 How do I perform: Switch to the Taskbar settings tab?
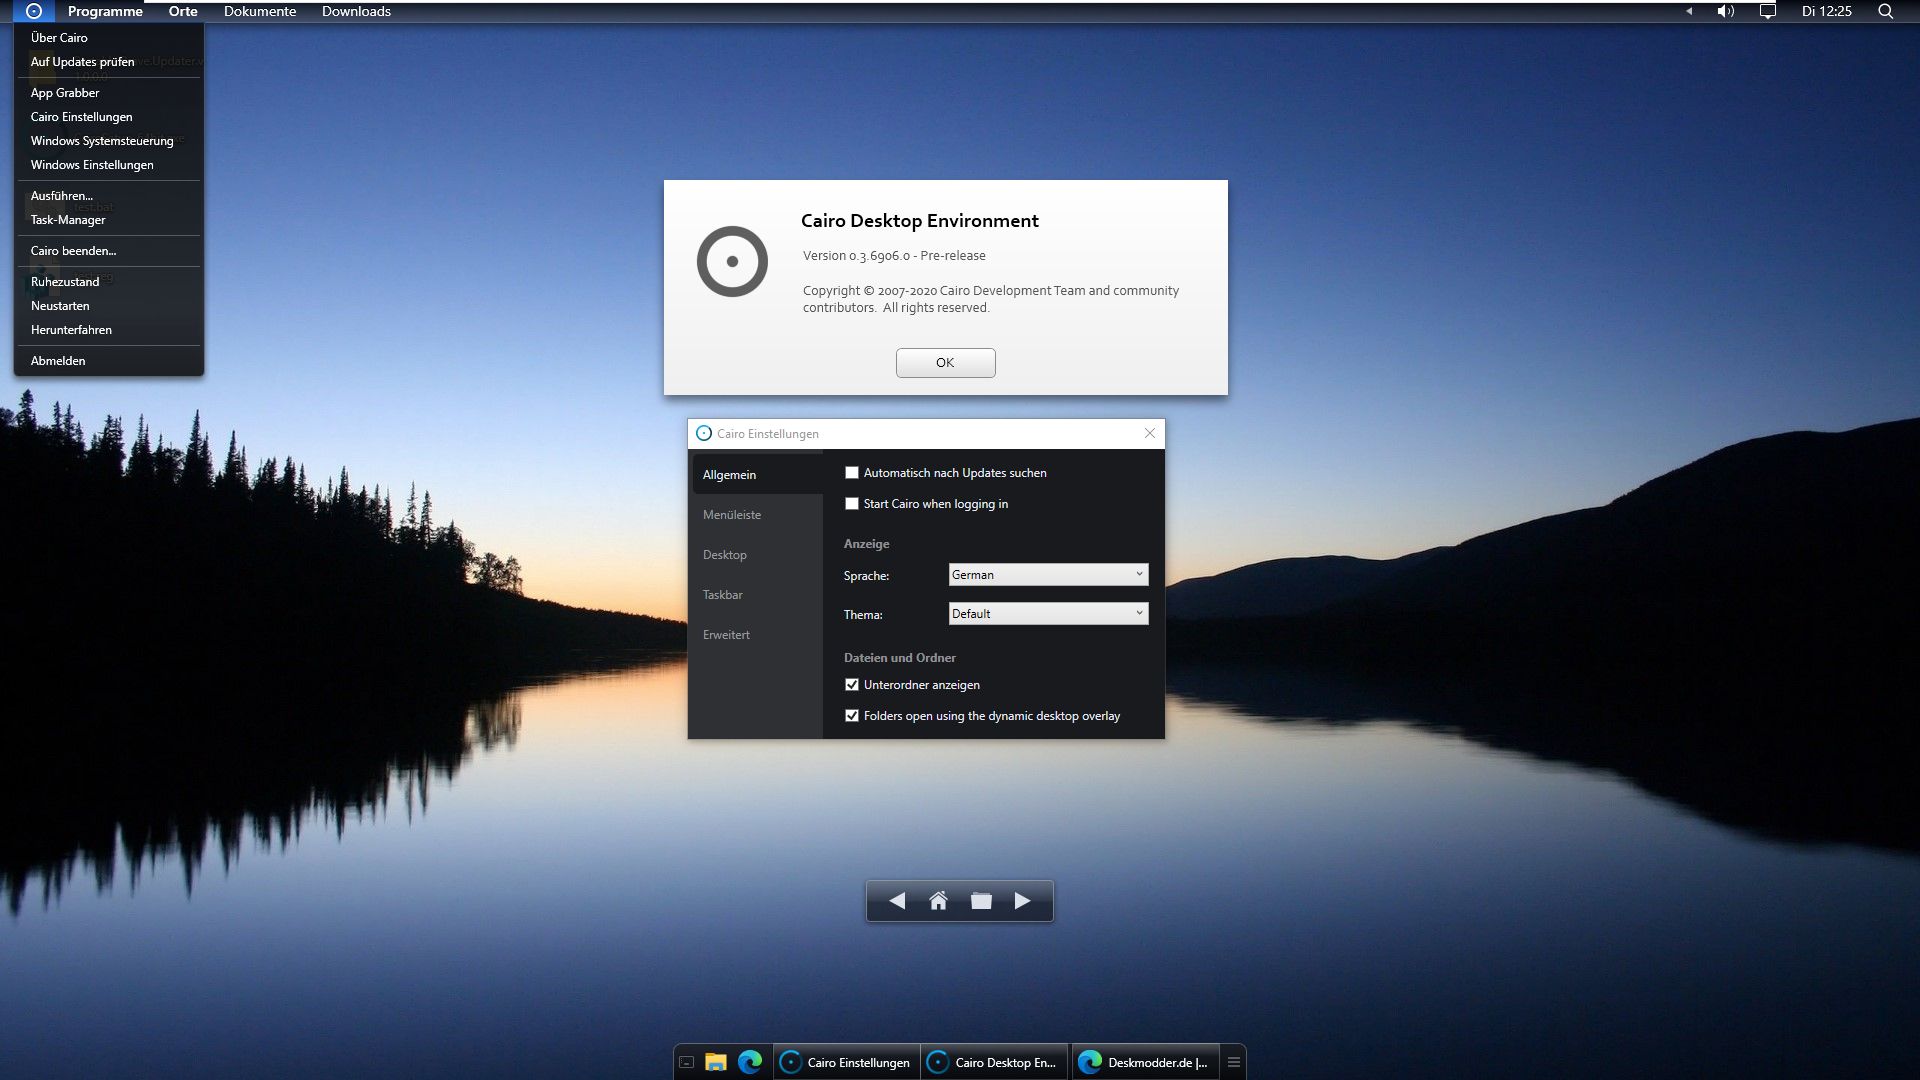click(757, 594)
